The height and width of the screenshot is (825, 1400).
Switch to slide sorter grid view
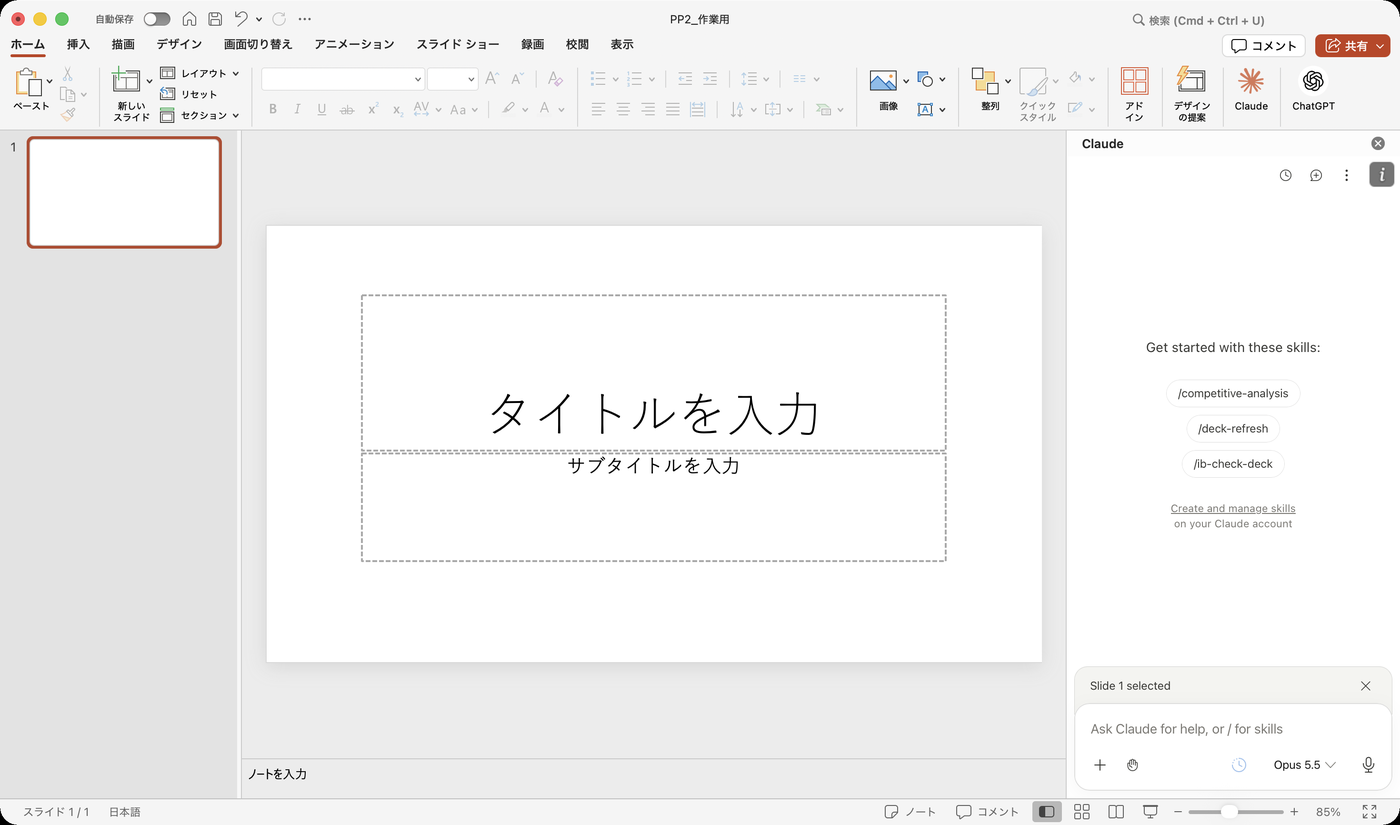1081,812
